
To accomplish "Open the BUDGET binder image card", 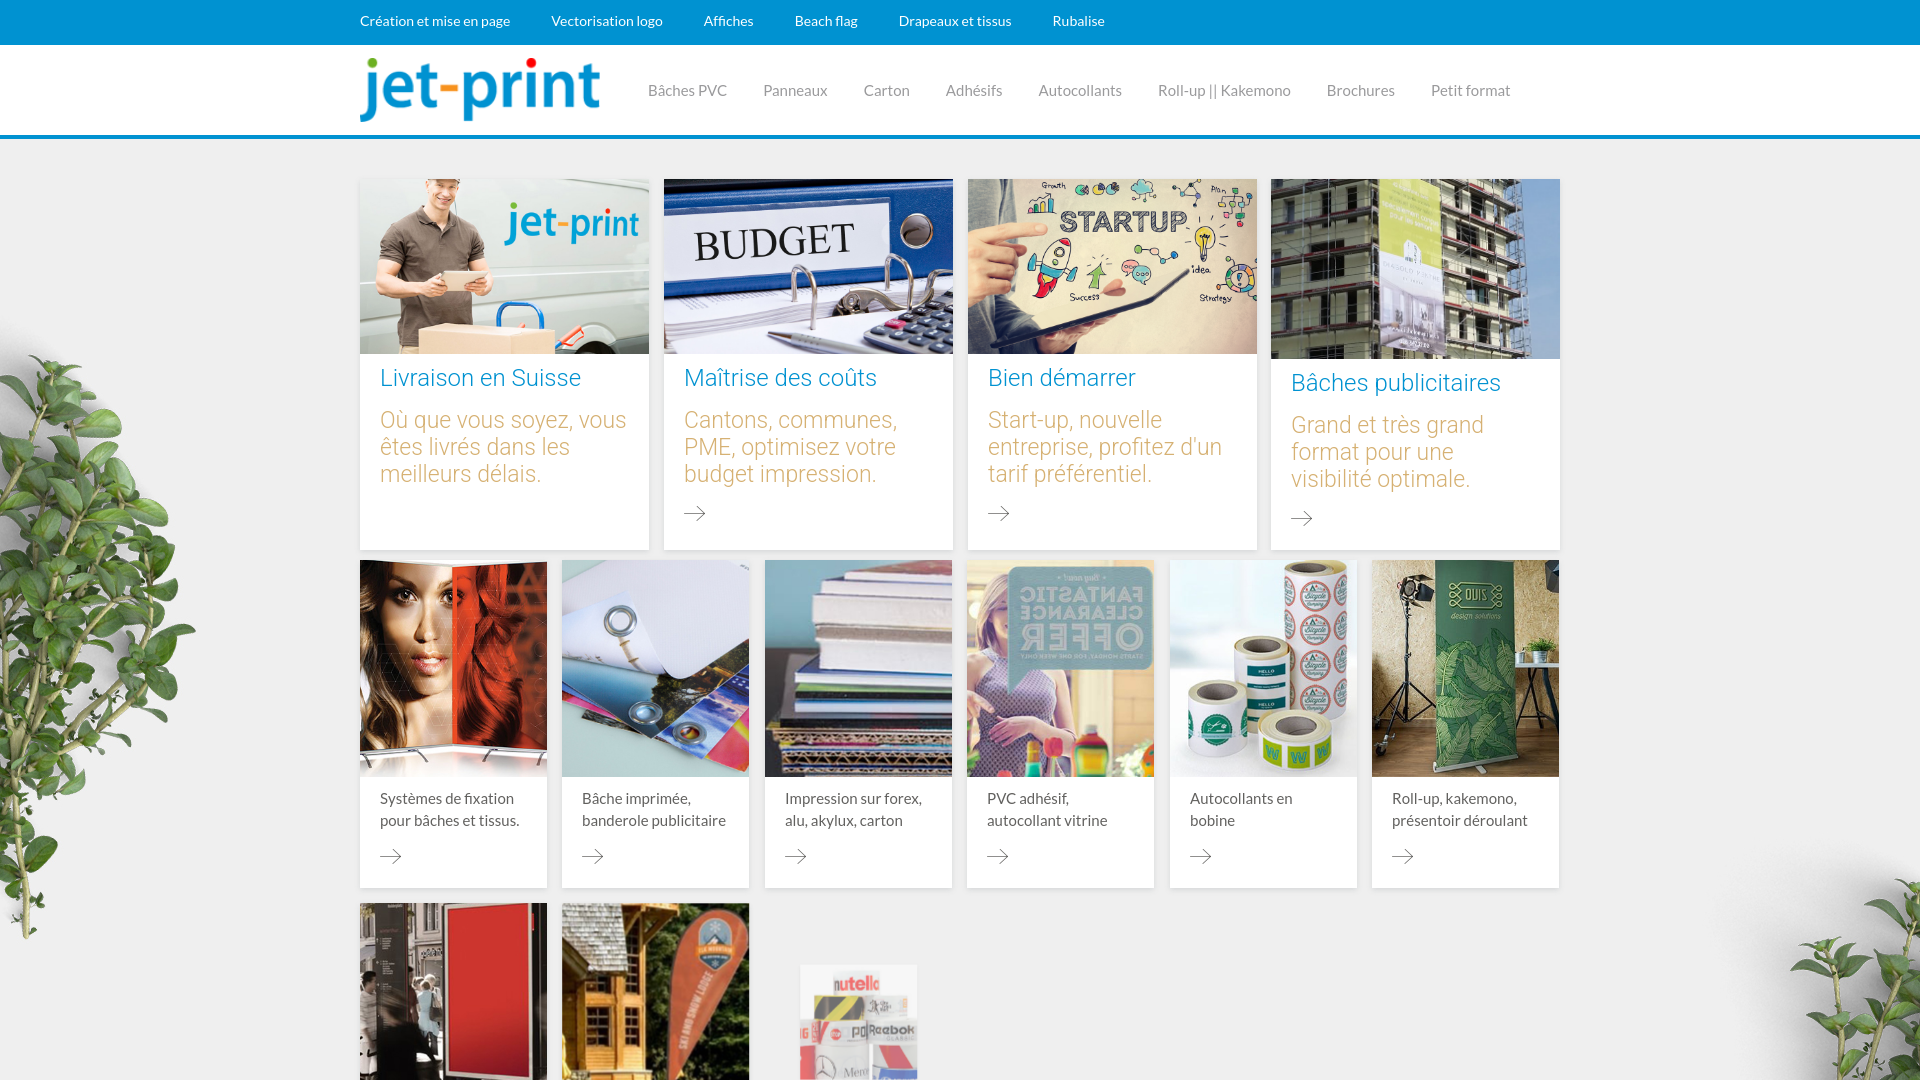I will [808, 266].
